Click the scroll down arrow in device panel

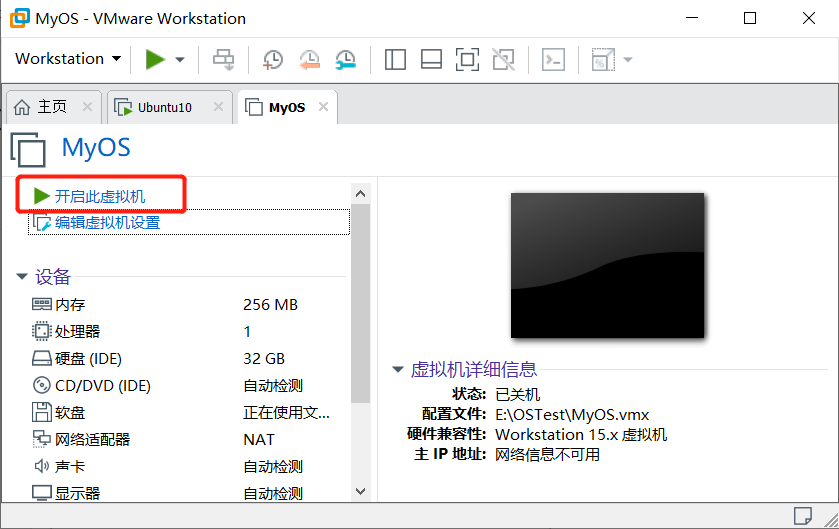361,491
